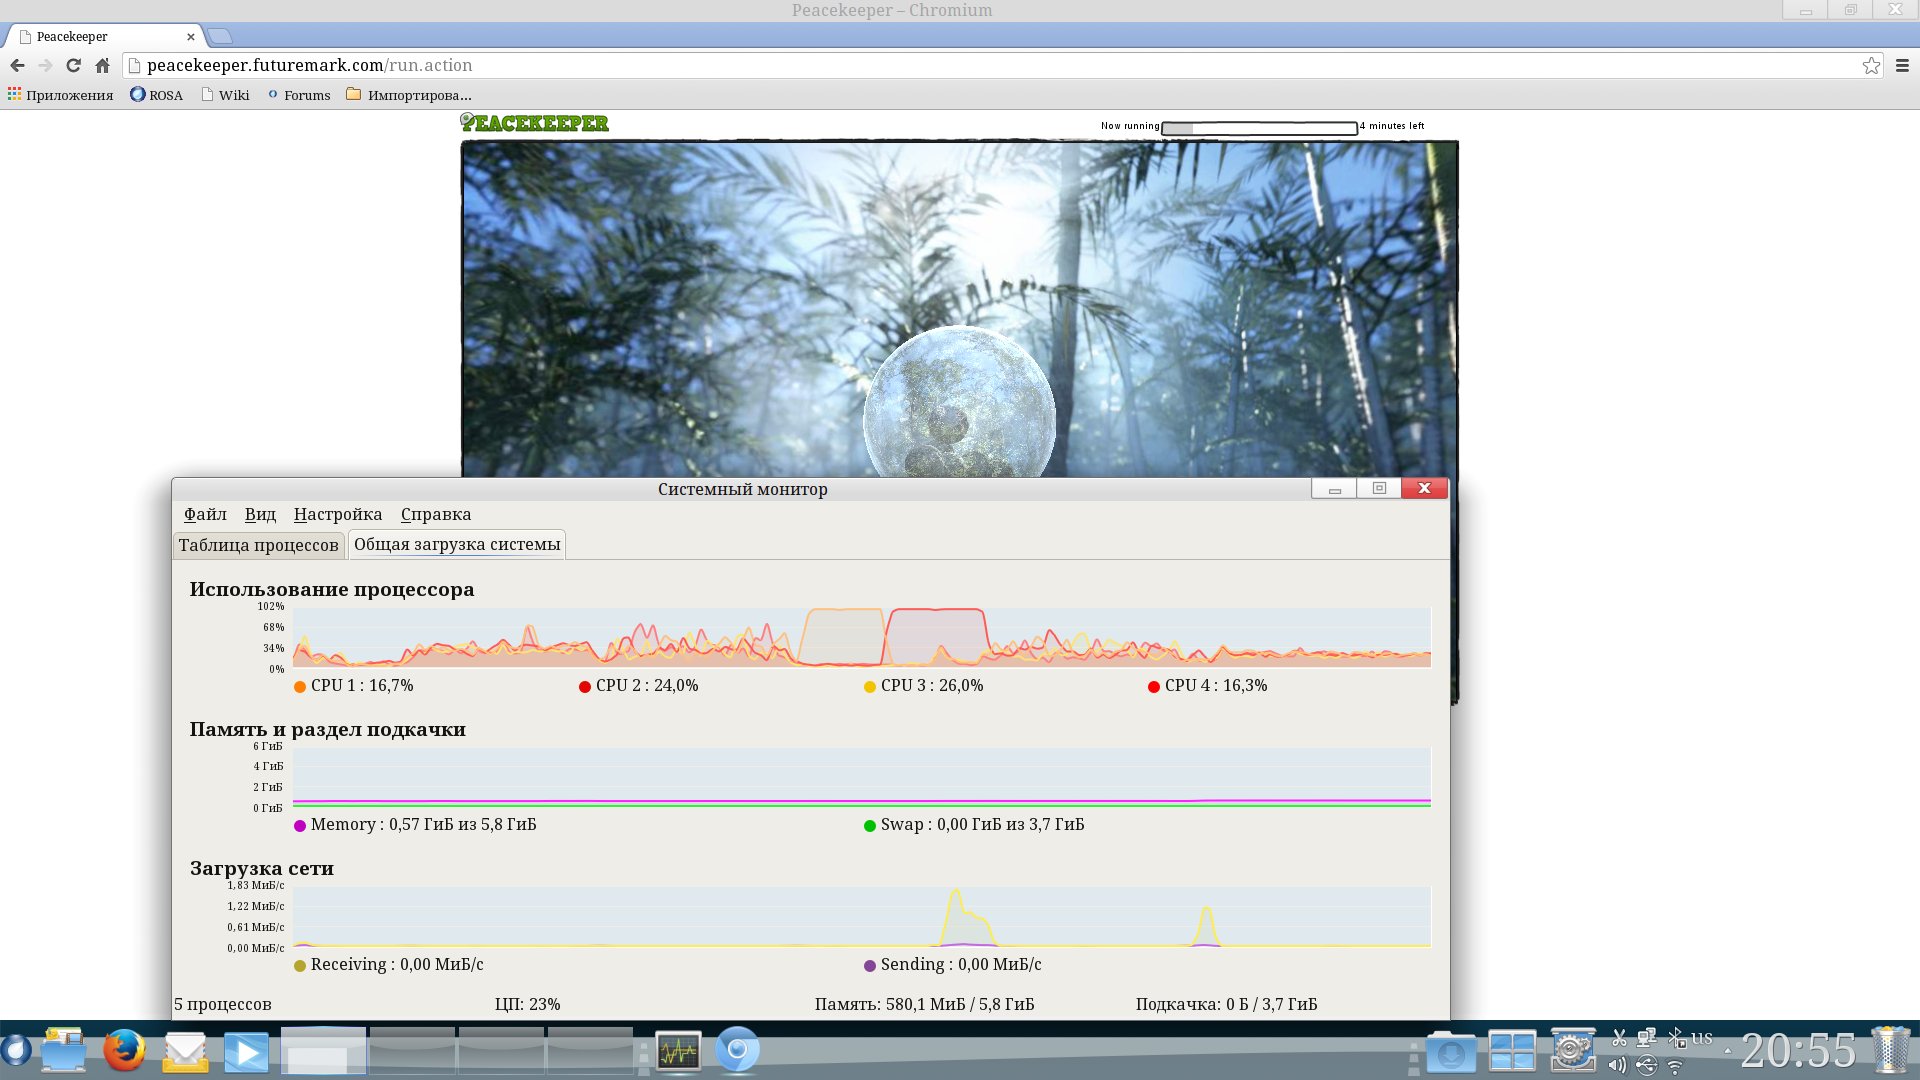Open the ROSA bookmark link

[x=156, y=95]
